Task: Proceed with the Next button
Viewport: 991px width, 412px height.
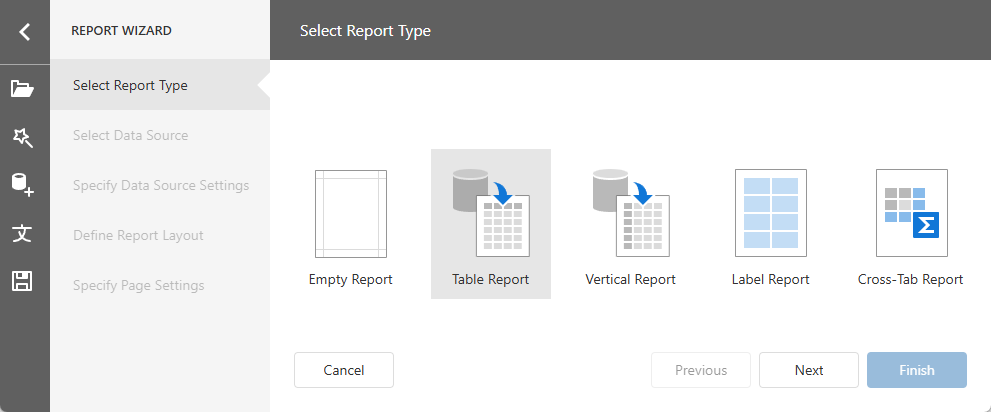Action: click(809, 370)
